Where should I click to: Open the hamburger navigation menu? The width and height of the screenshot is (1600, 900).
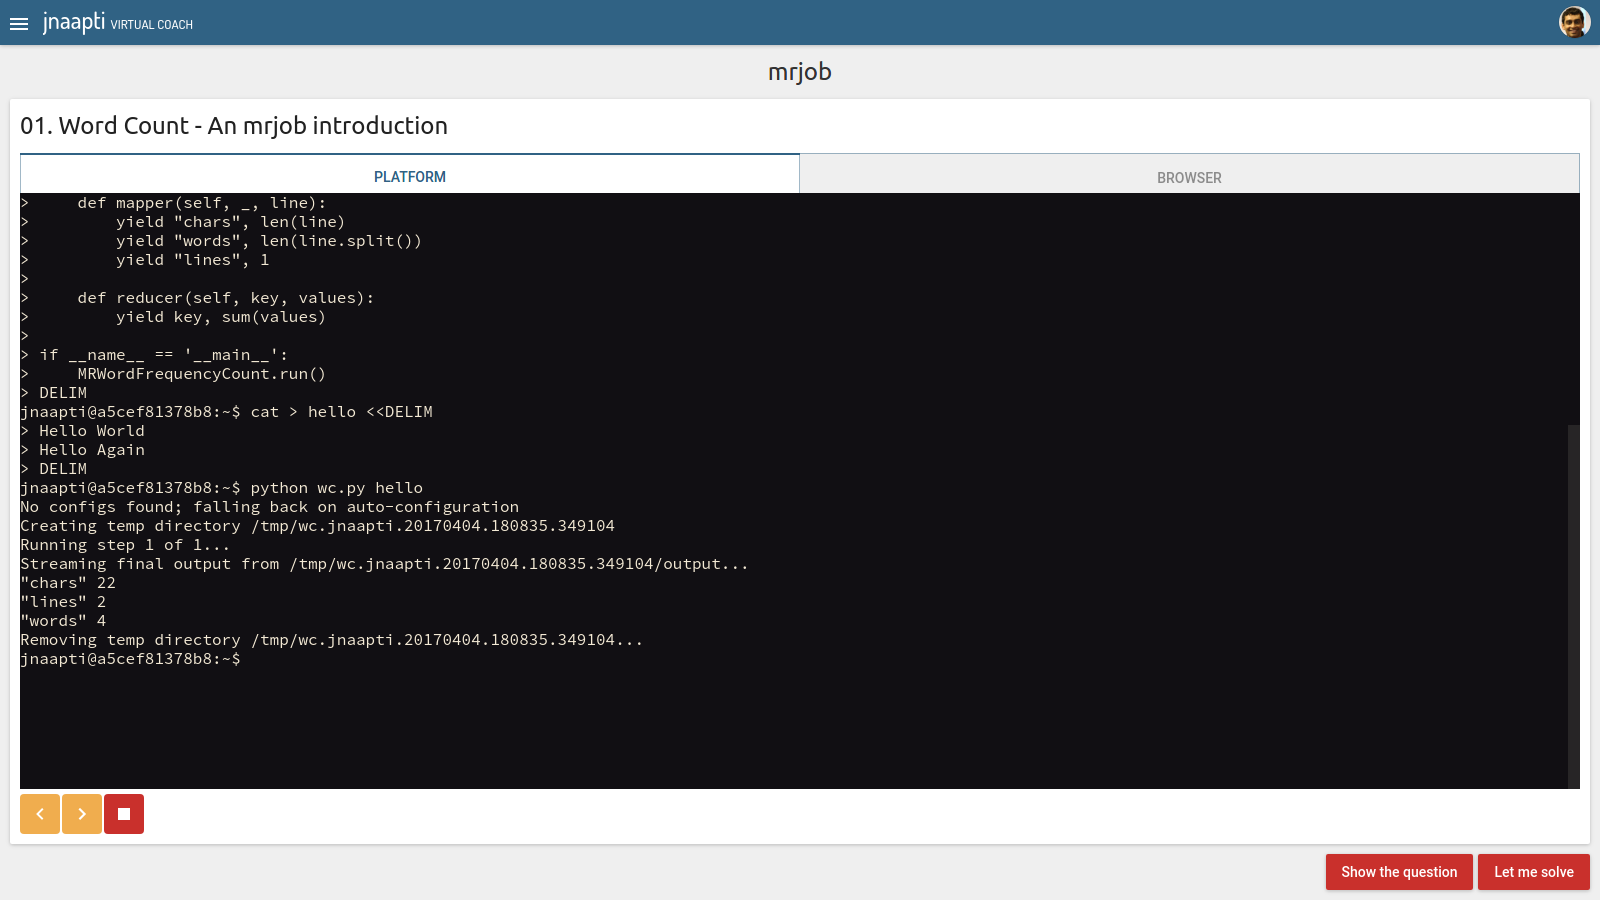click(19, 24)
